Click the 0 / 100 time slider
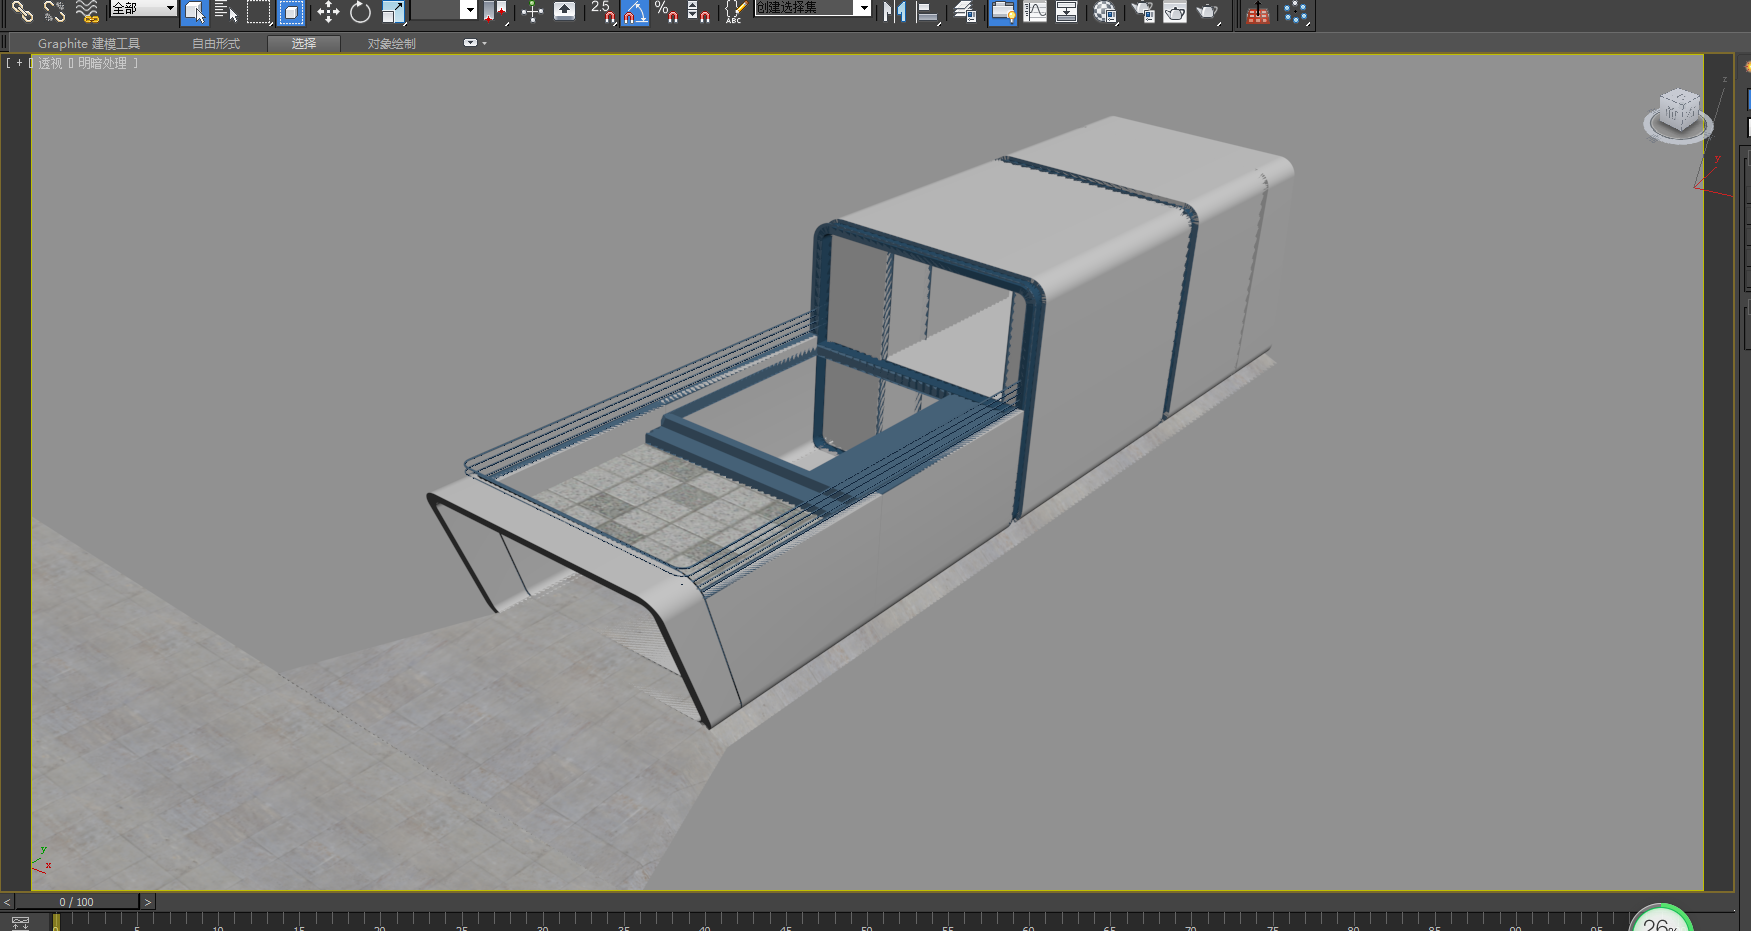Image resolution: width=1751 pixels, height=931 pixels. [x=77, y=902]
